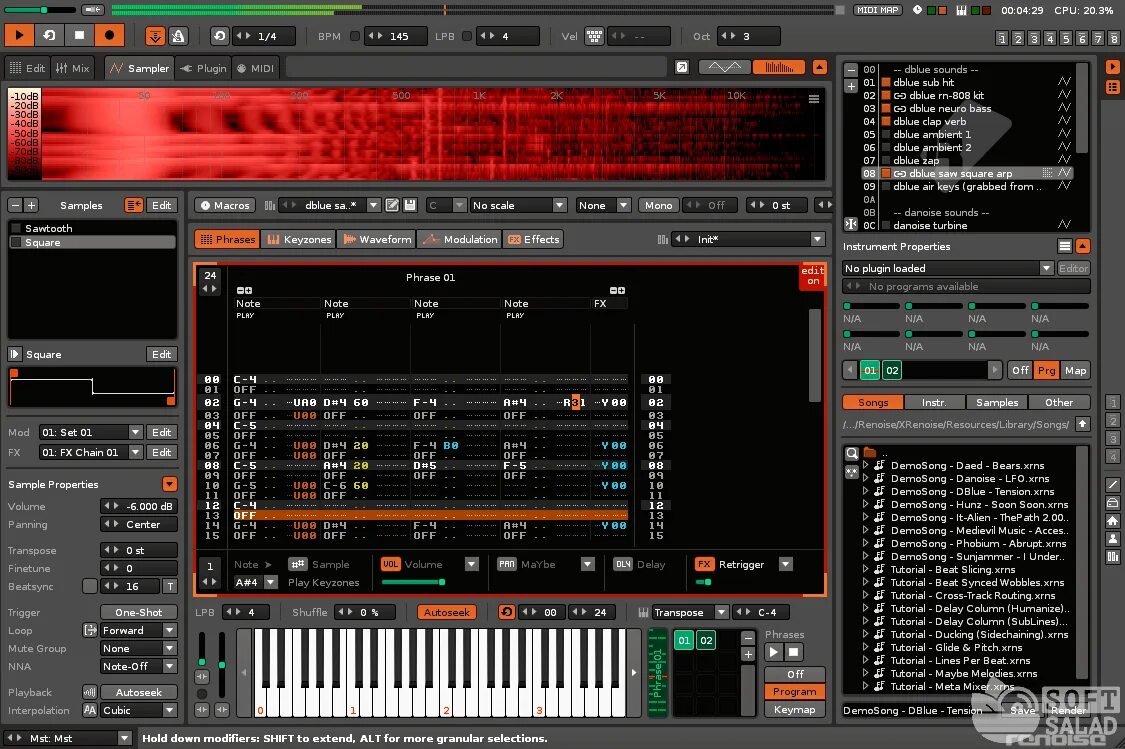Open the No scale dropdown
The height and width of the screenshot is (749, 1125).
pyautogui.click(x=518, y=205)
